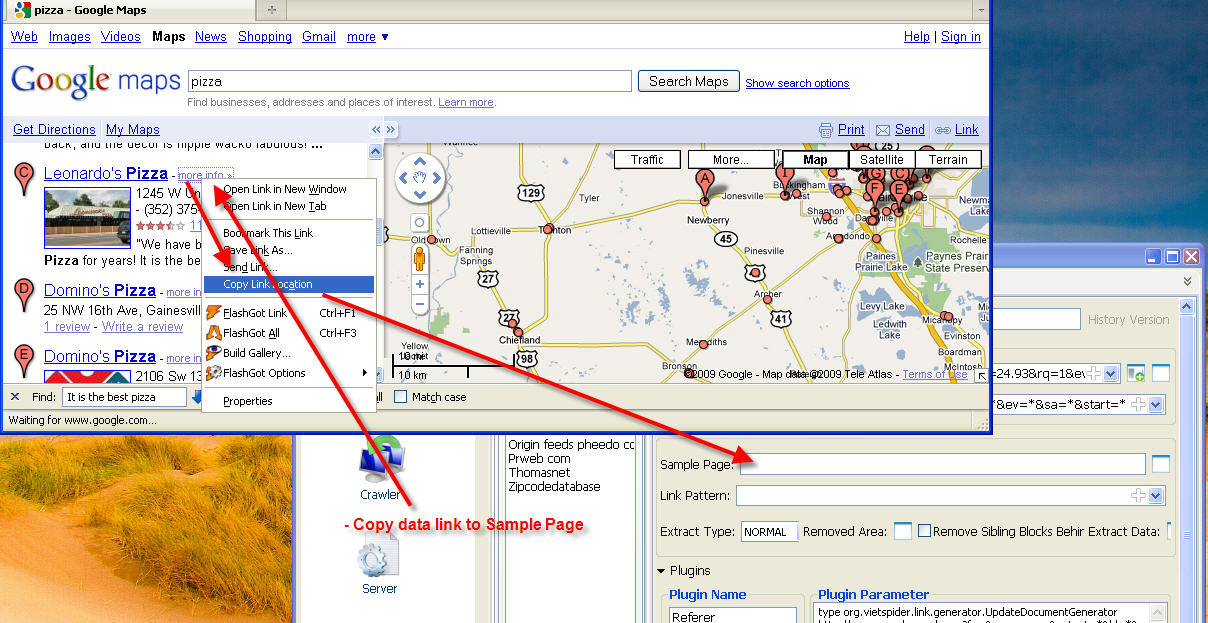
Task: Click the Sign in link
Action: coord(961,37)
